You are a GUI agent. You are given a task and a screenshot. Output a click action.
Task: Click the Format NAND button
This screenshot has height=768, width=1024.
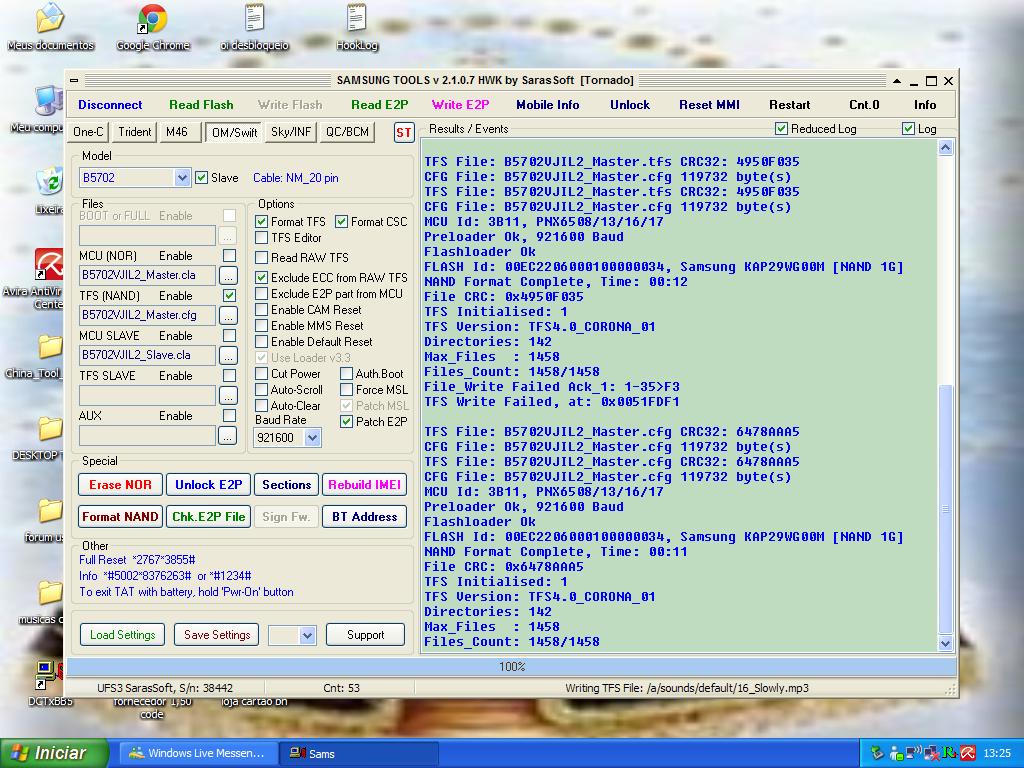(120, 517)
